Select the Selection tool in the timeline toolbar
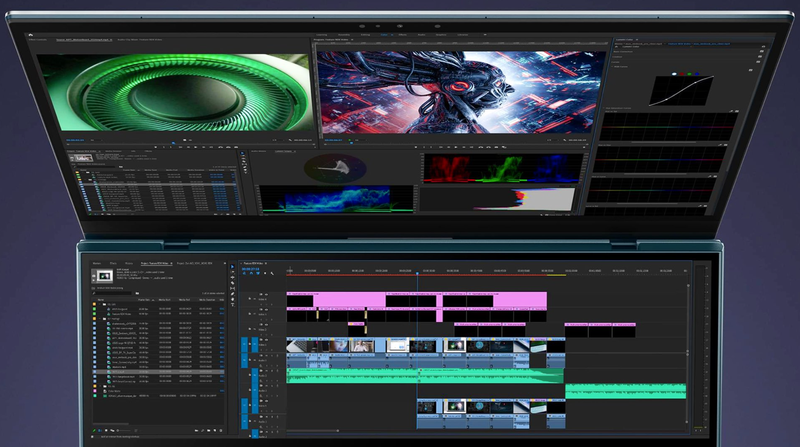This screenshot has width=800, height=447. click(x=232, y=266)
